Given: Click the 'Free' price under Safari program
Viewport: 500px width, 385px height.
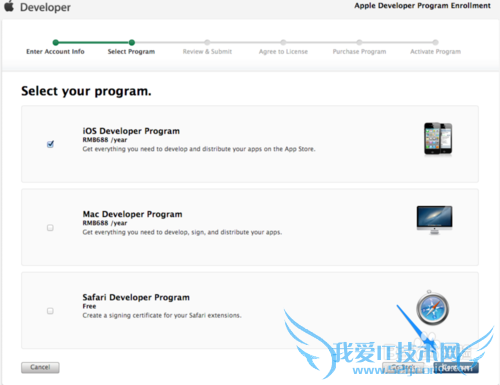Looking at the screenshot, I should pos(89,306).
